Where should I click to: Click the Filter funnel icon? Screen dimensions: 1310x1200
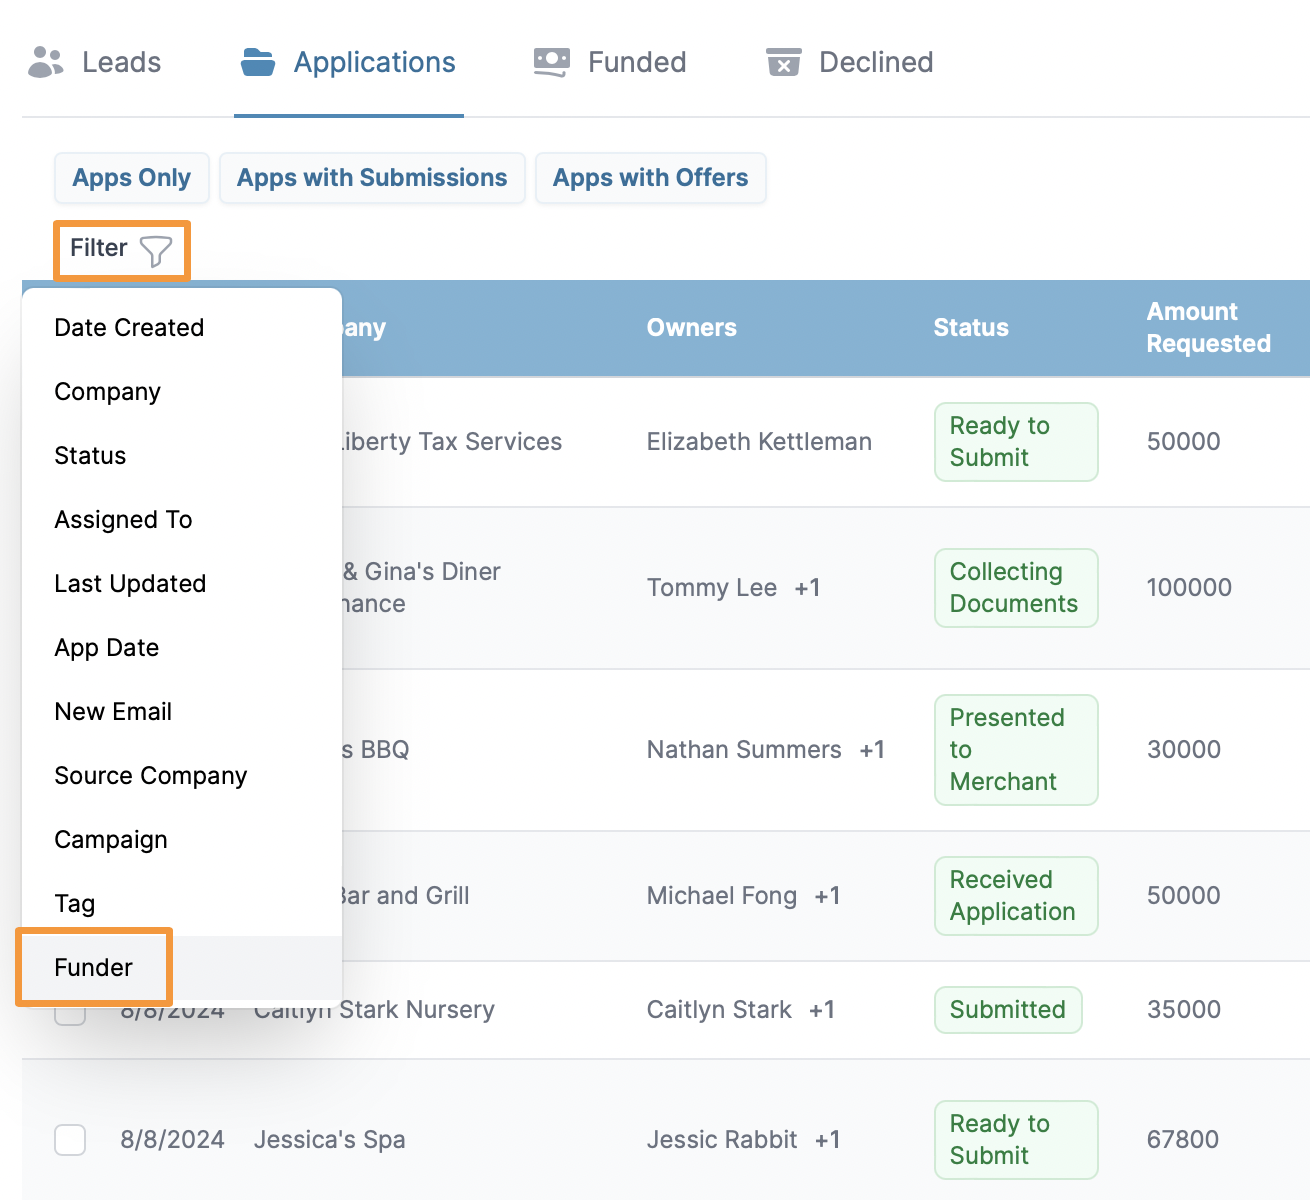point(156,250)
